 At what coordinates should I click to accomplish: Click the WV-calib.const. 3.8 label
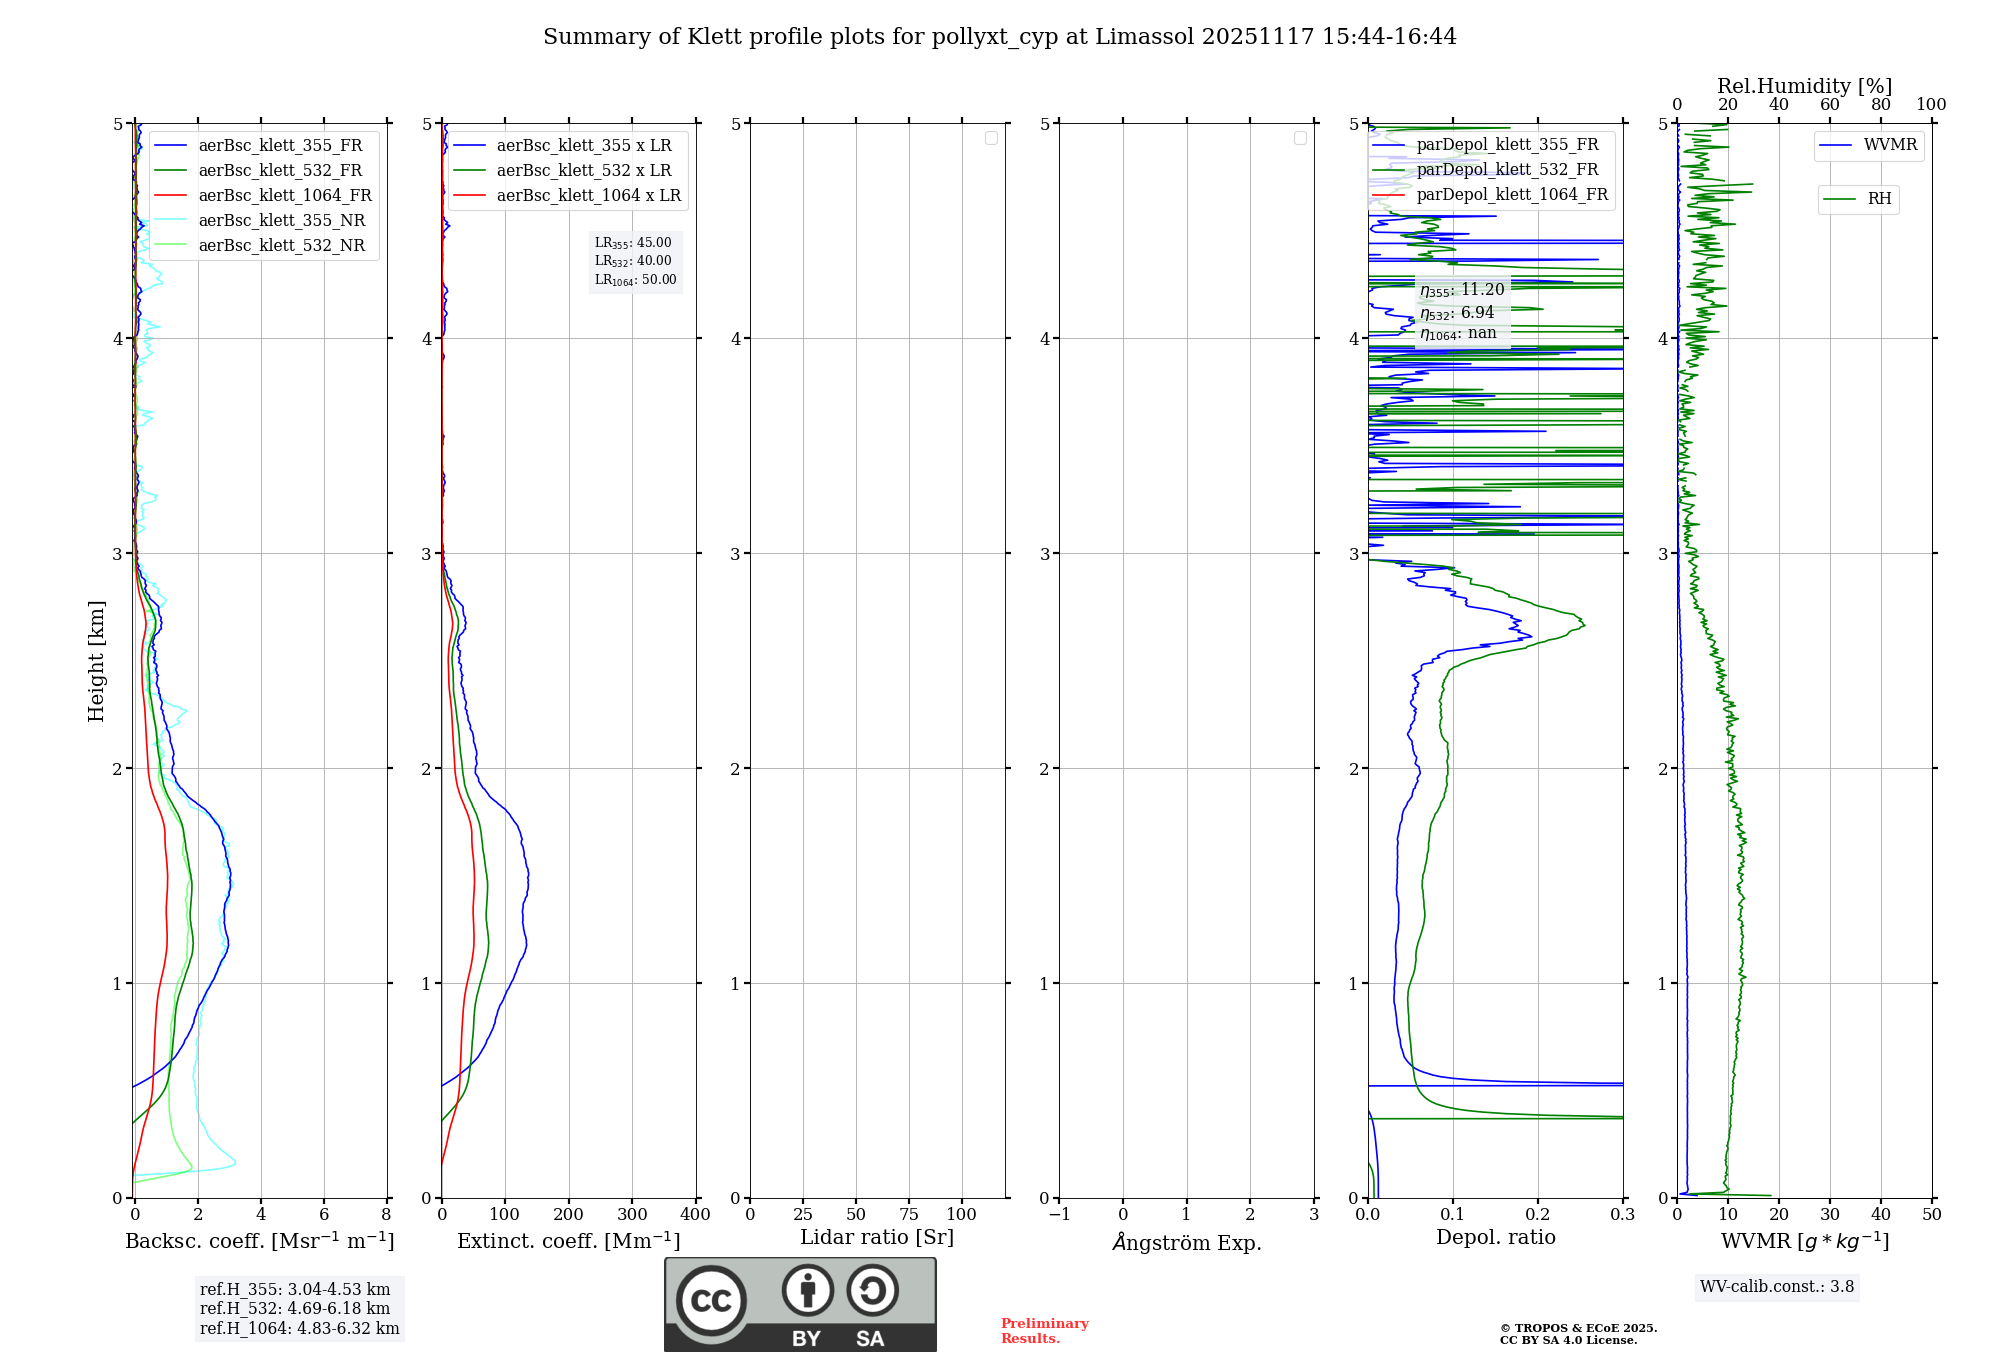(1776, 1287)
